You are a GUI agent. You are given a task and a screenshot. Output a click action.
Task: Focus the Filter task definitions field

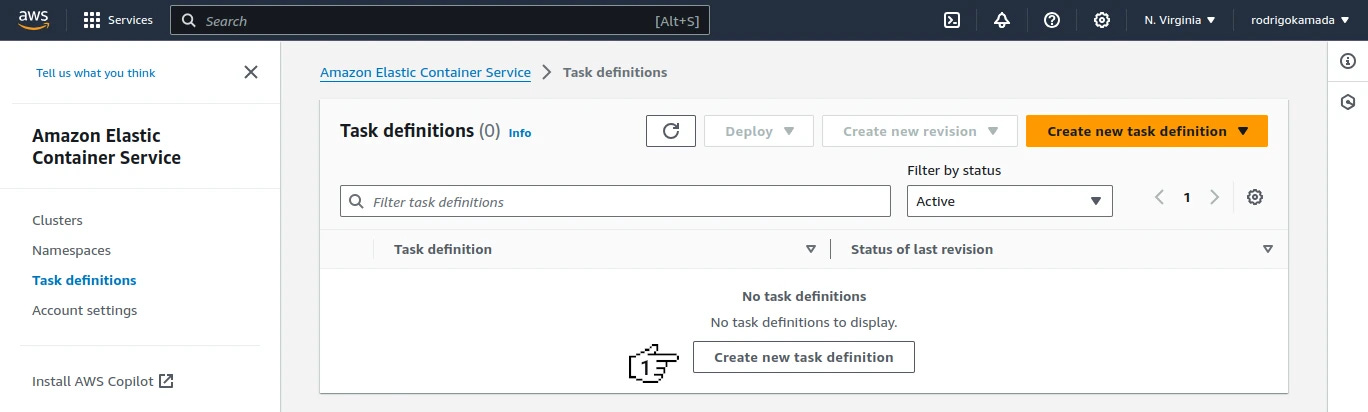point(615,201)
